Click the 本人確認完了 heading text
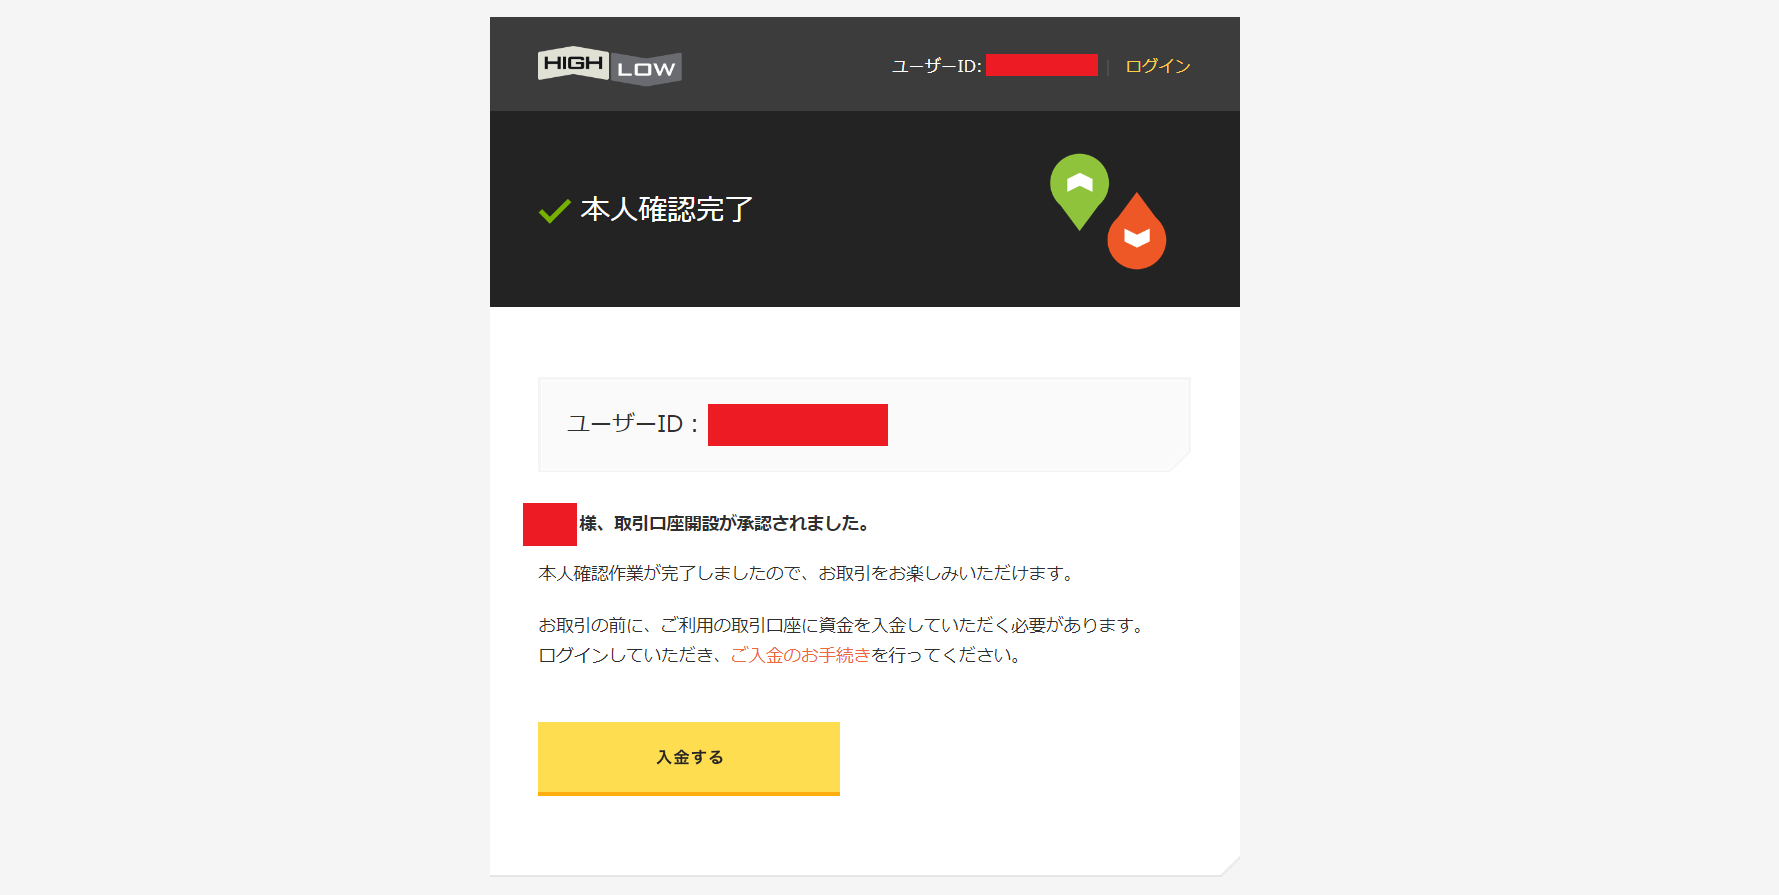Viewport: 1779px width, 895px height. [x=667, y=209]
